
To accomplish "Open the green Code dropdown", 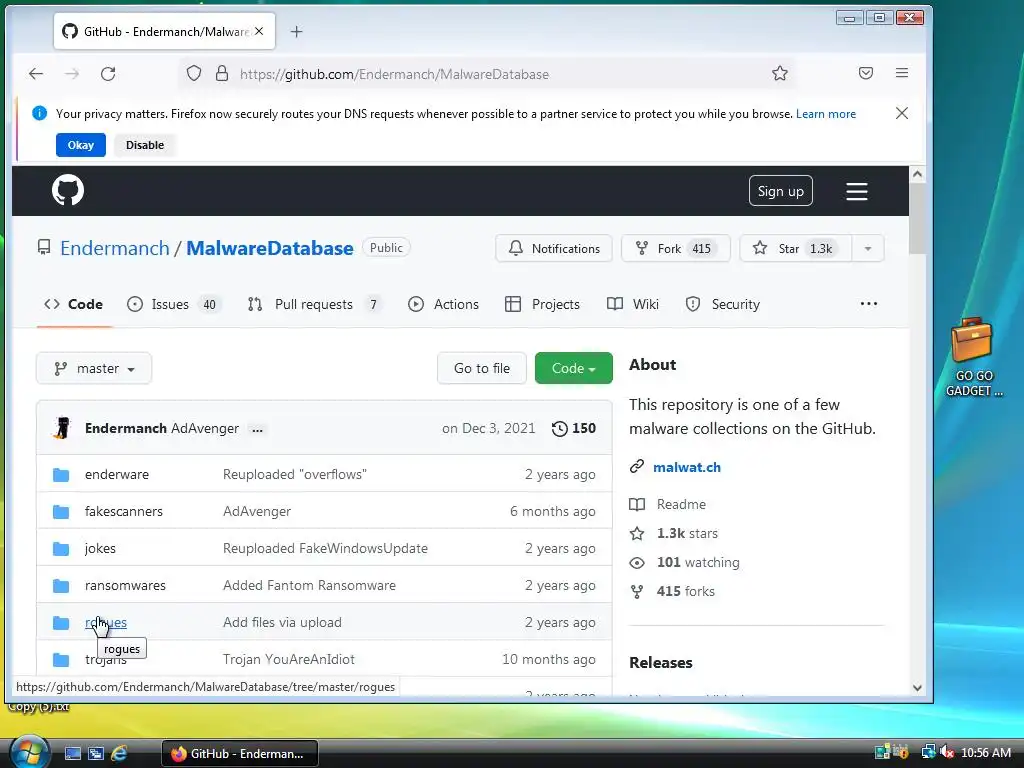I will click(x=573, y=368).
